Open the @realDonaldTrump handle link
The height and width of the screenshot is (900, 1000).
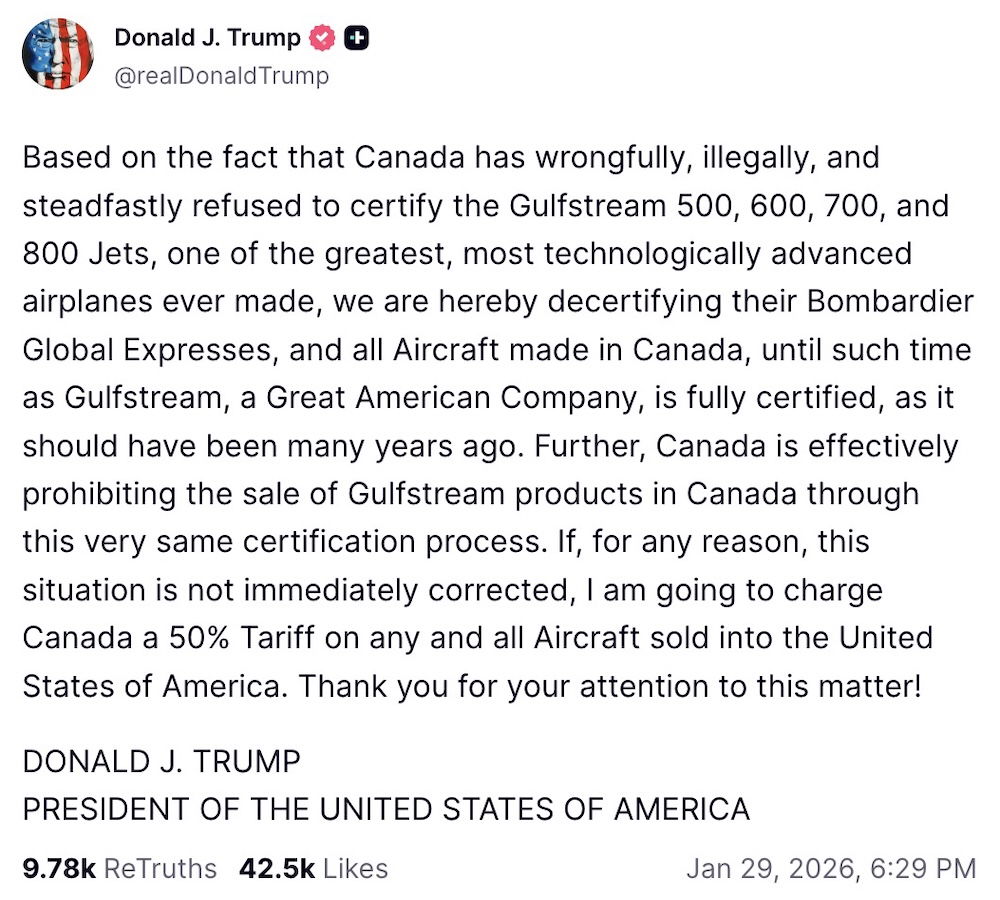[221, 75]
